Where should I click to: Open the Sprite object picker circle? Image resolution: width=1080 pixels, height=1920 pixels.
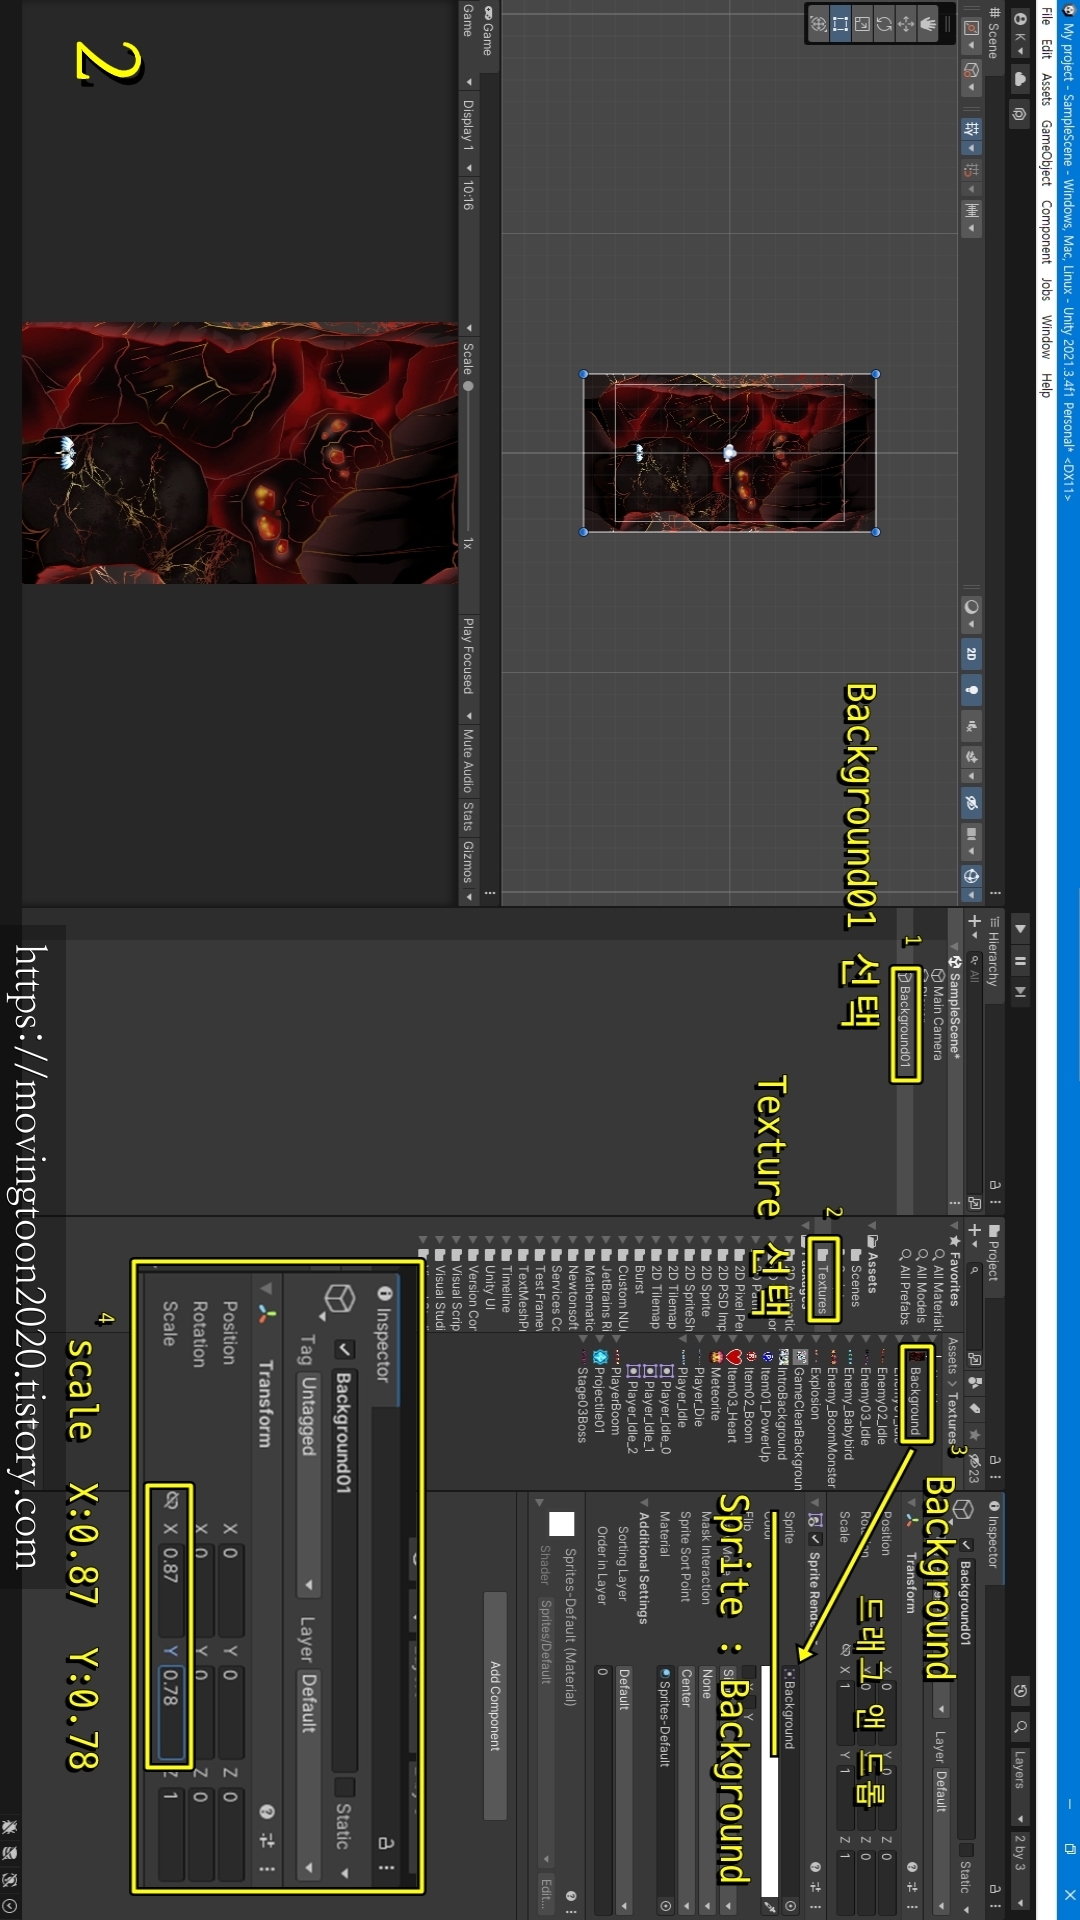[790, 1906]
